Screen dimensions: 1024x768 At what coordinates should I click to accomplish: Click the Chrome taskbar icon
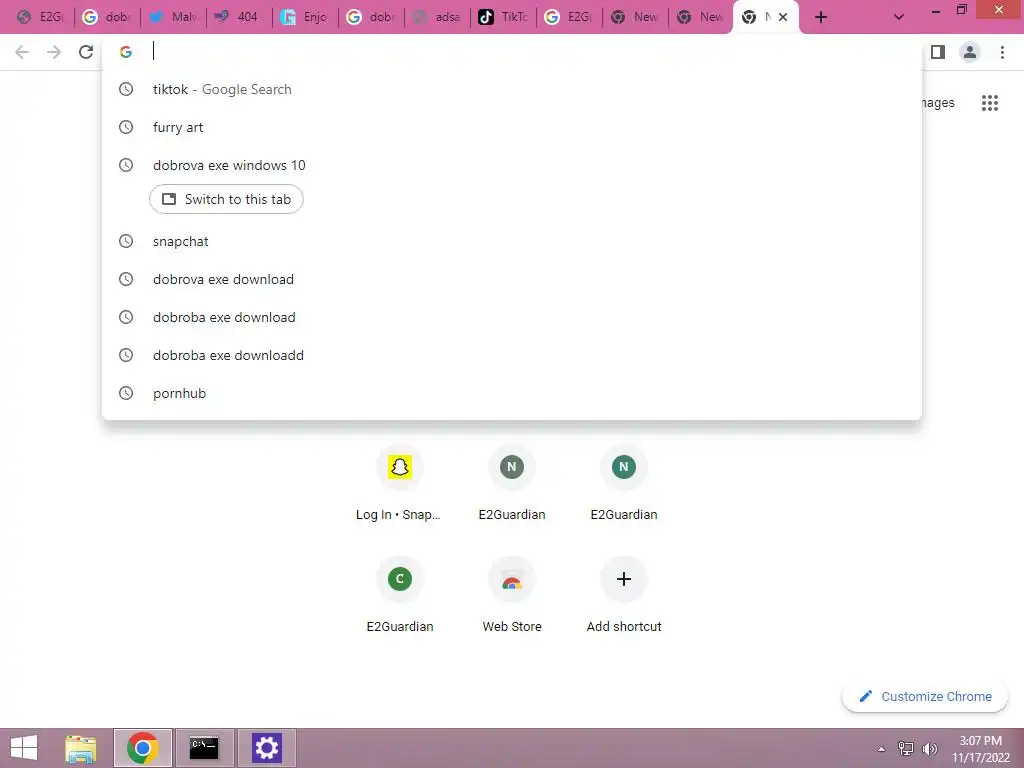coord(143,748)
